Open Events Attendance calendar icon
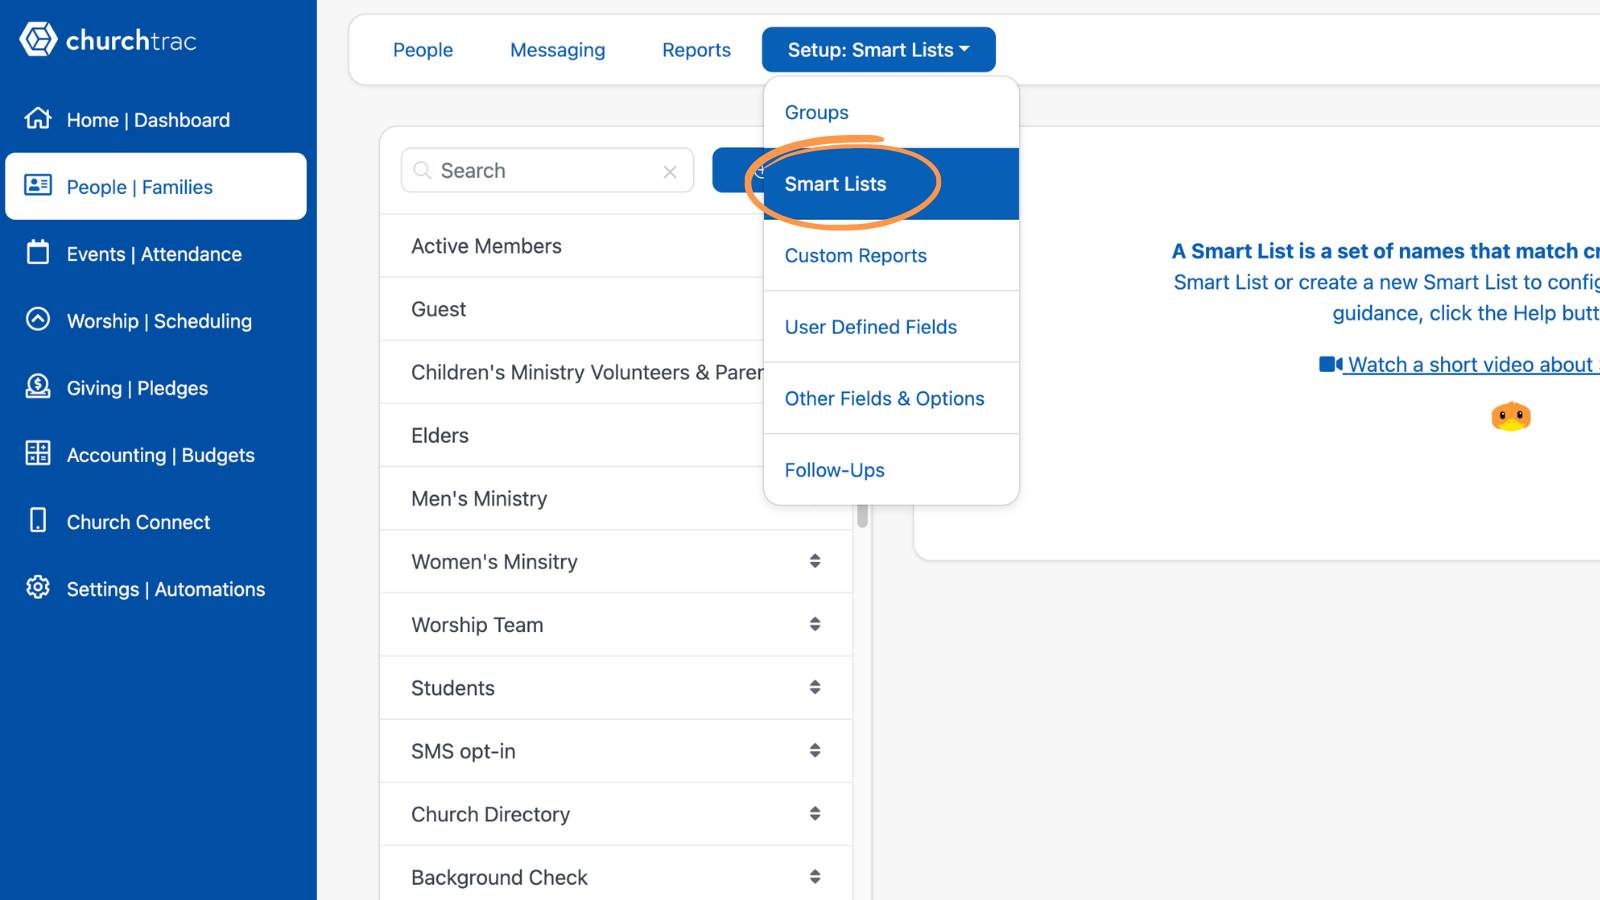This screenshot has width=1600, height=900. click(x=38, y=252)
